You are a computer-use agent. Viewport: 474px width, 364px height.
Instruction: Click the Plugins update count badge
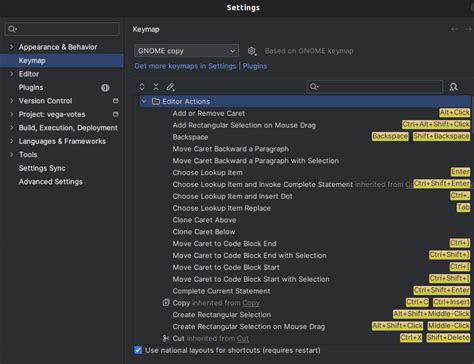(105, 88)
